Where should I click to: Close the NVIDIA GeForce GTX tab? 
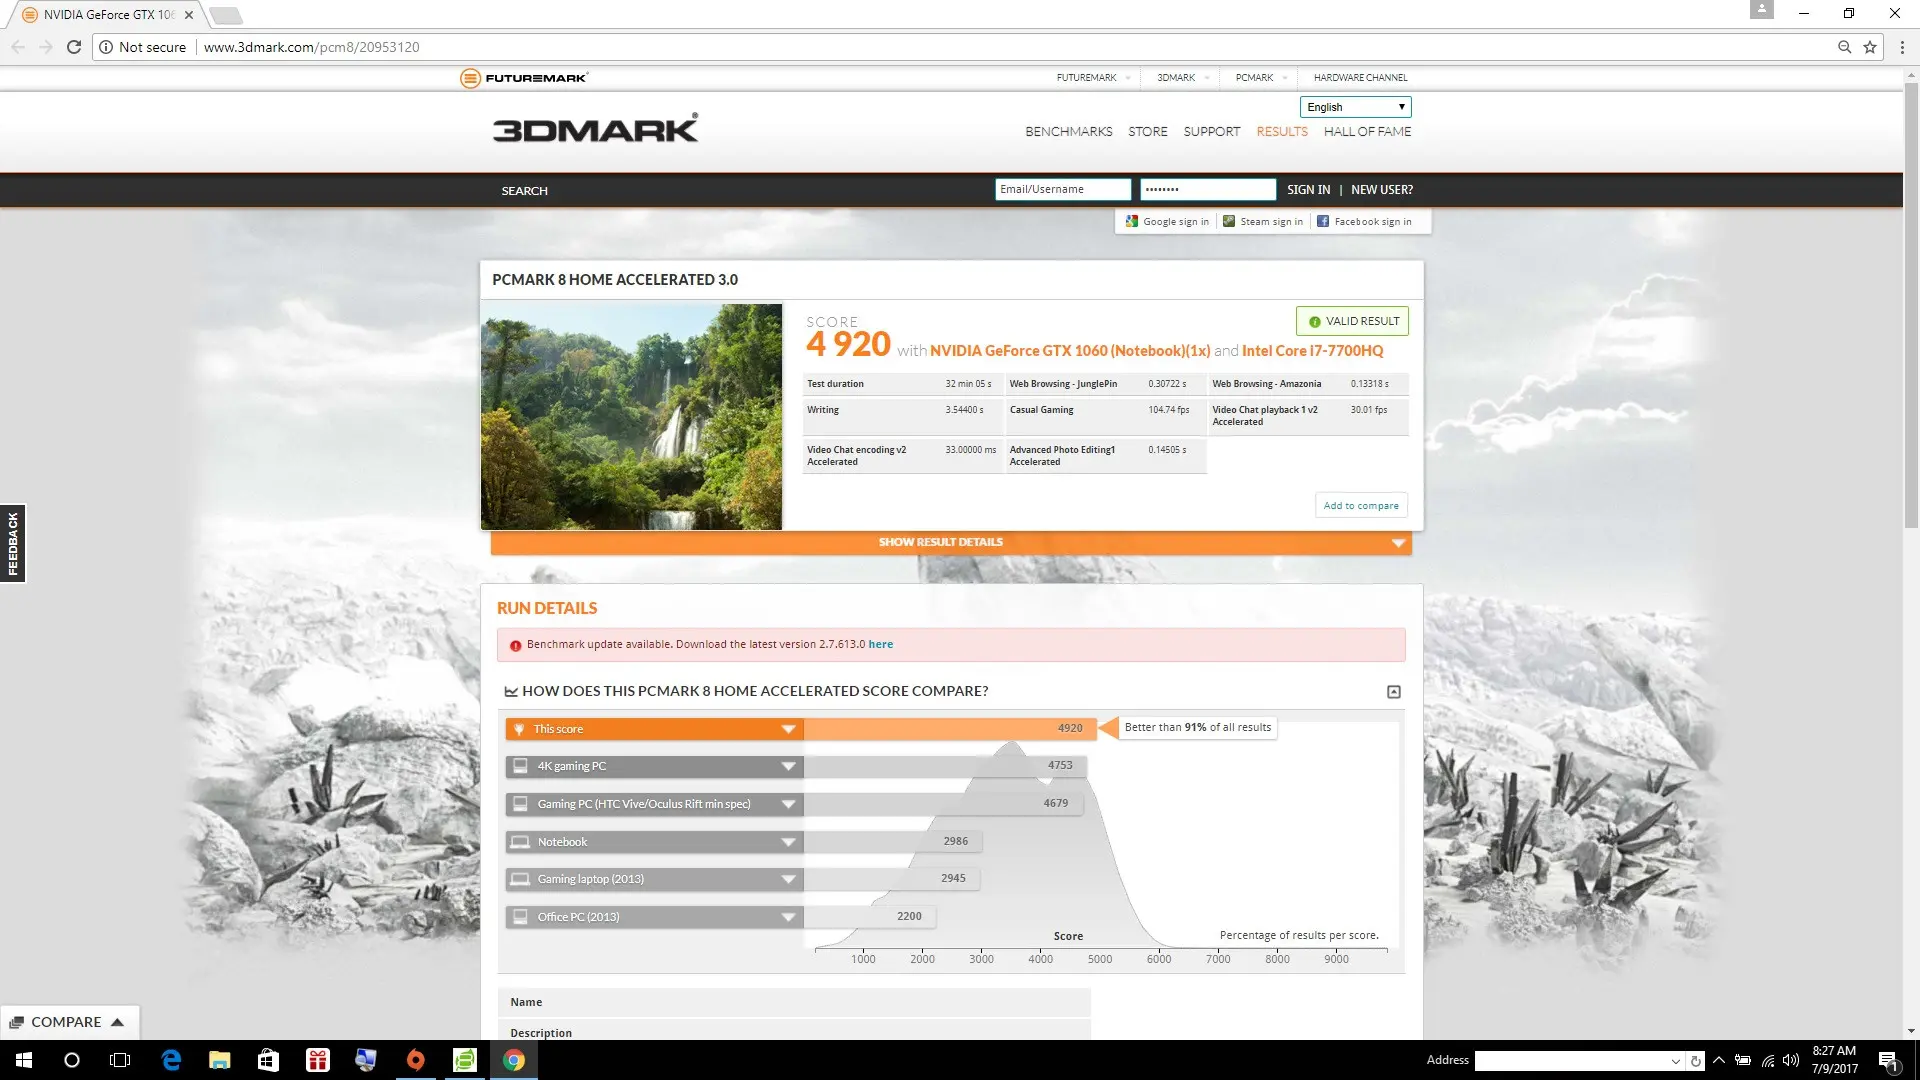[189, 15]
